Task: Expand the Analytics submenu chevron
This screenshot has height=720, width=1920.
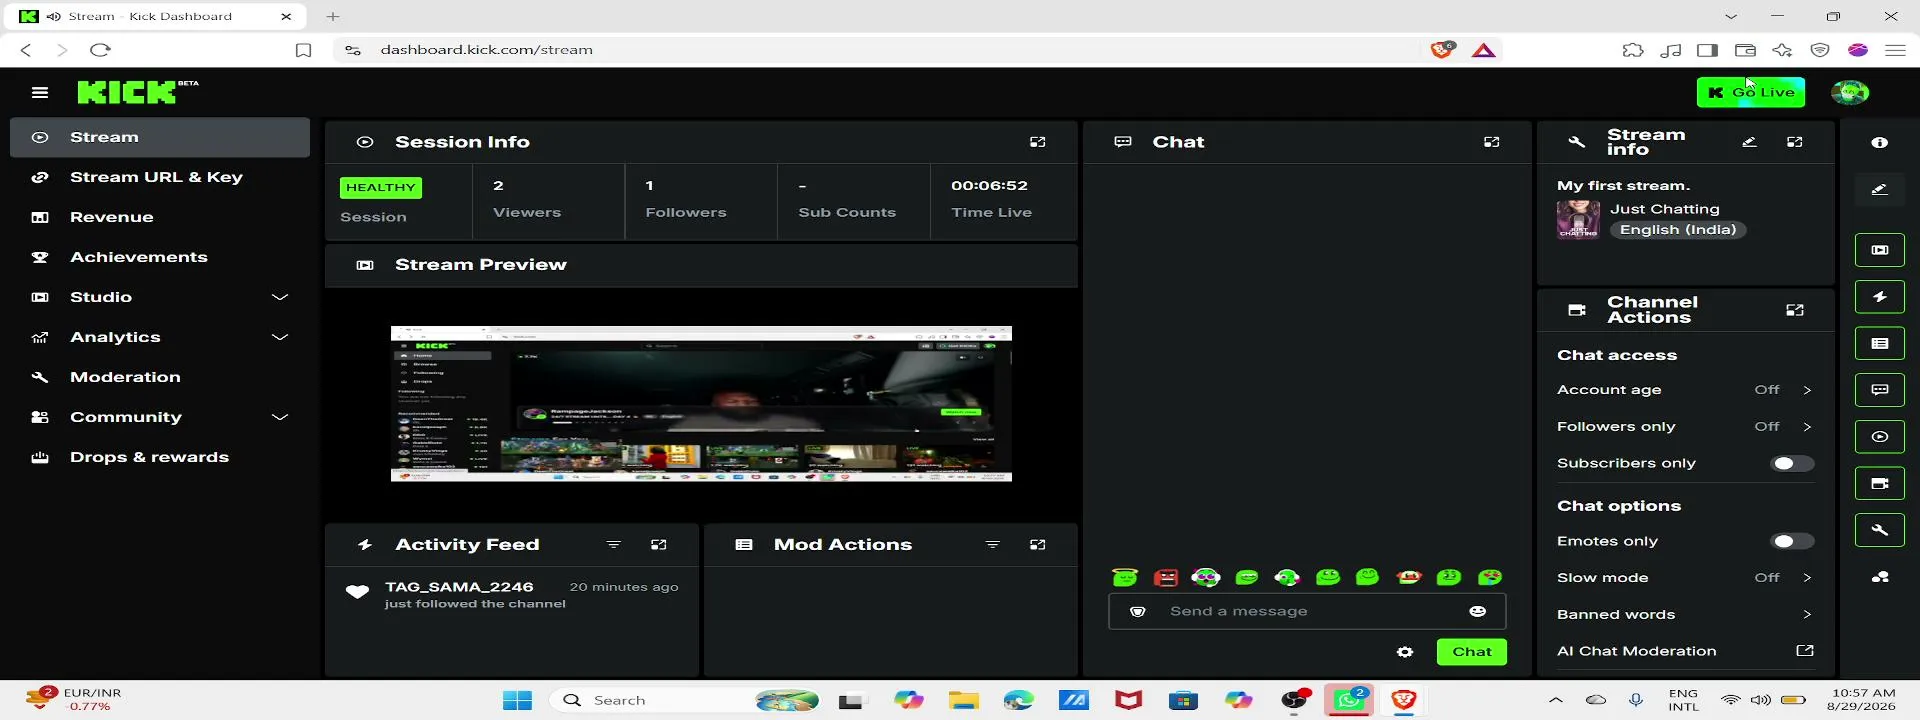Action: tap(280, 337)
